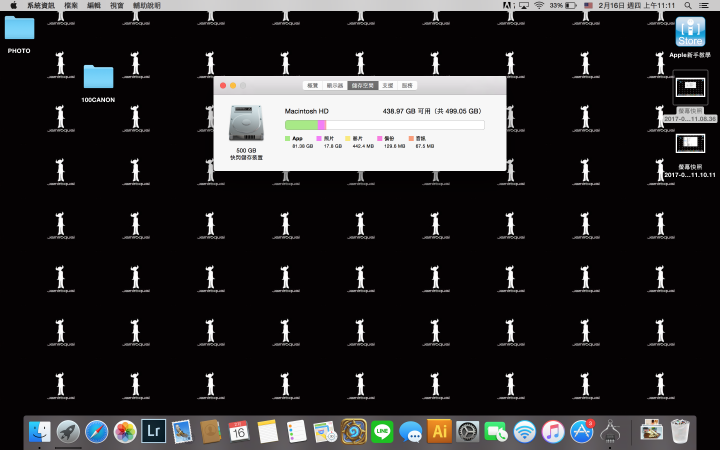Click the green App segment of storage bar

300,125
